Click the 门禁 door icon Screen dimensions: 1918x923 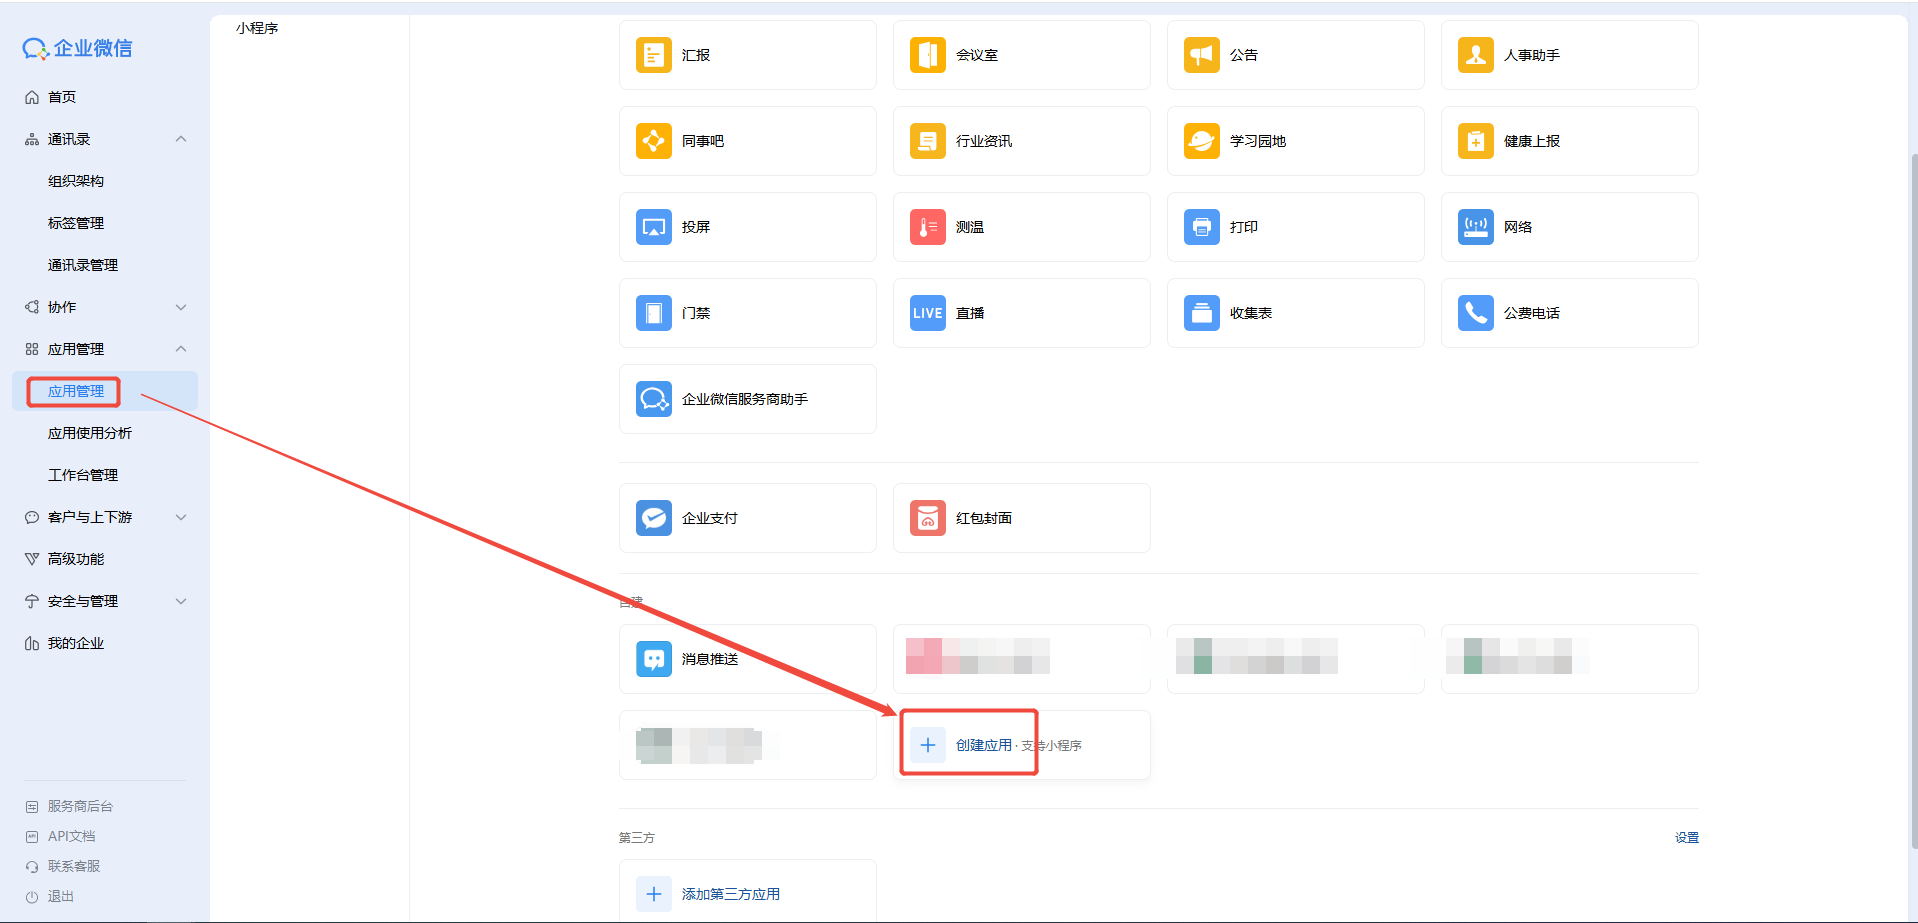point(654,313)
